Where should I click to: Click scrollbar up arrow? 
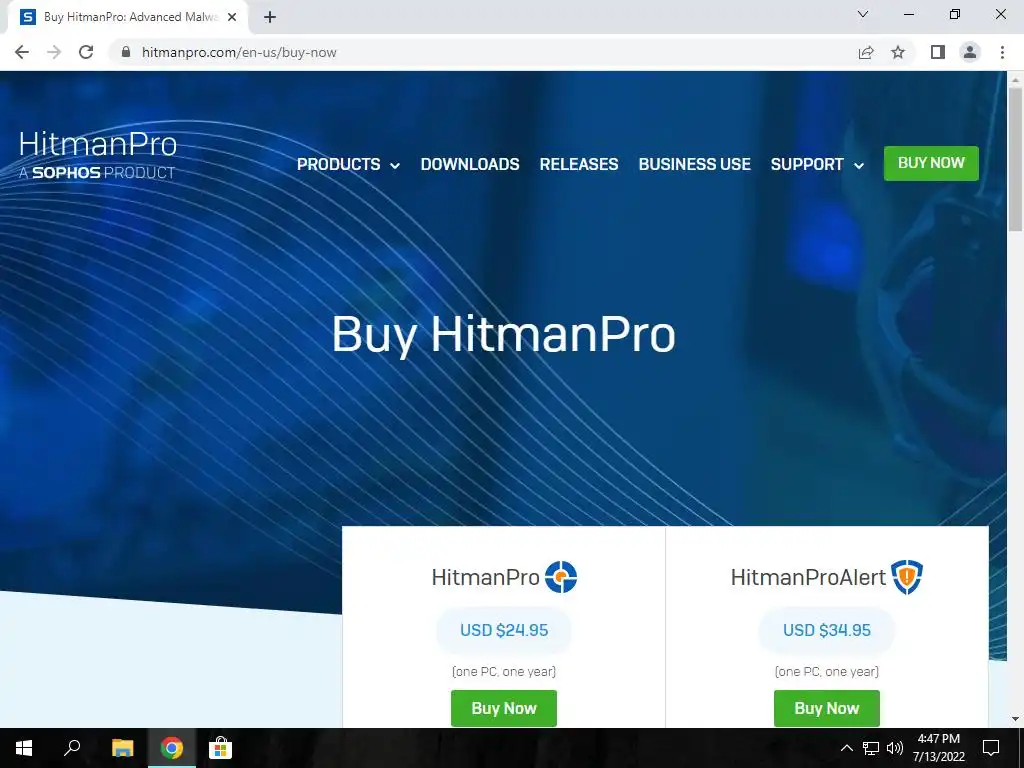[x=1015, y=79]
